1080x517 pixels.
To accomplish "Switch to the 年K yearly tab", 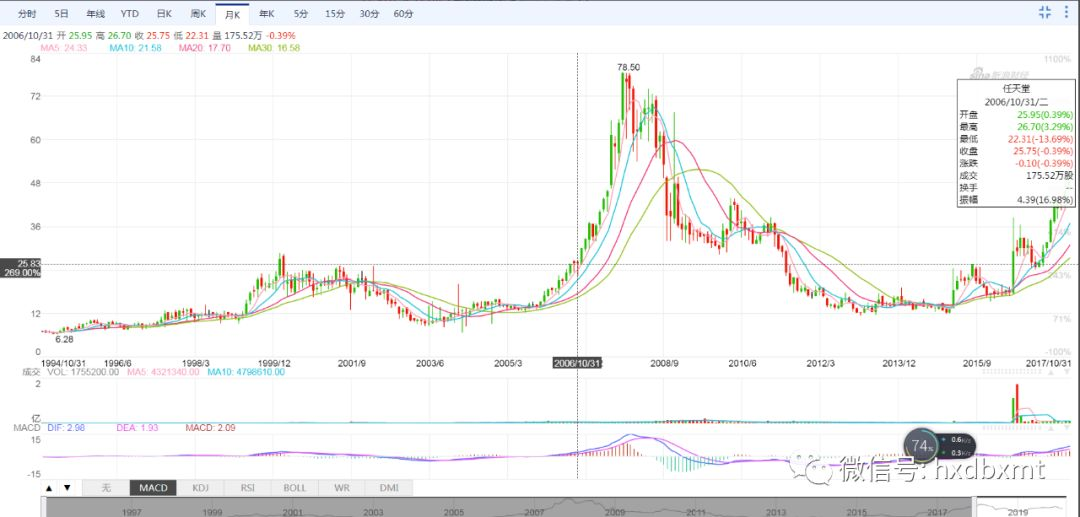I will 267,14.
